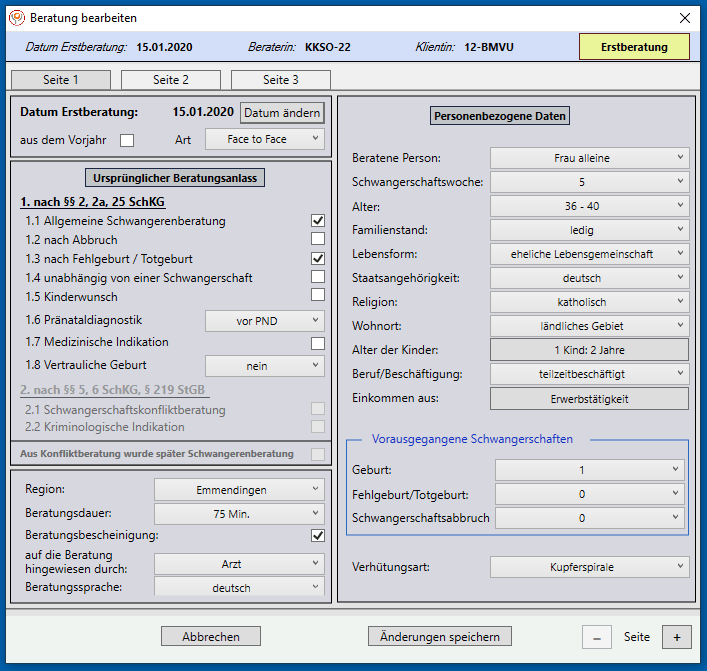This screenshot has height=671, width=707.
Task: Click the yellow Erstberatung button
Action: pos(634,47)
